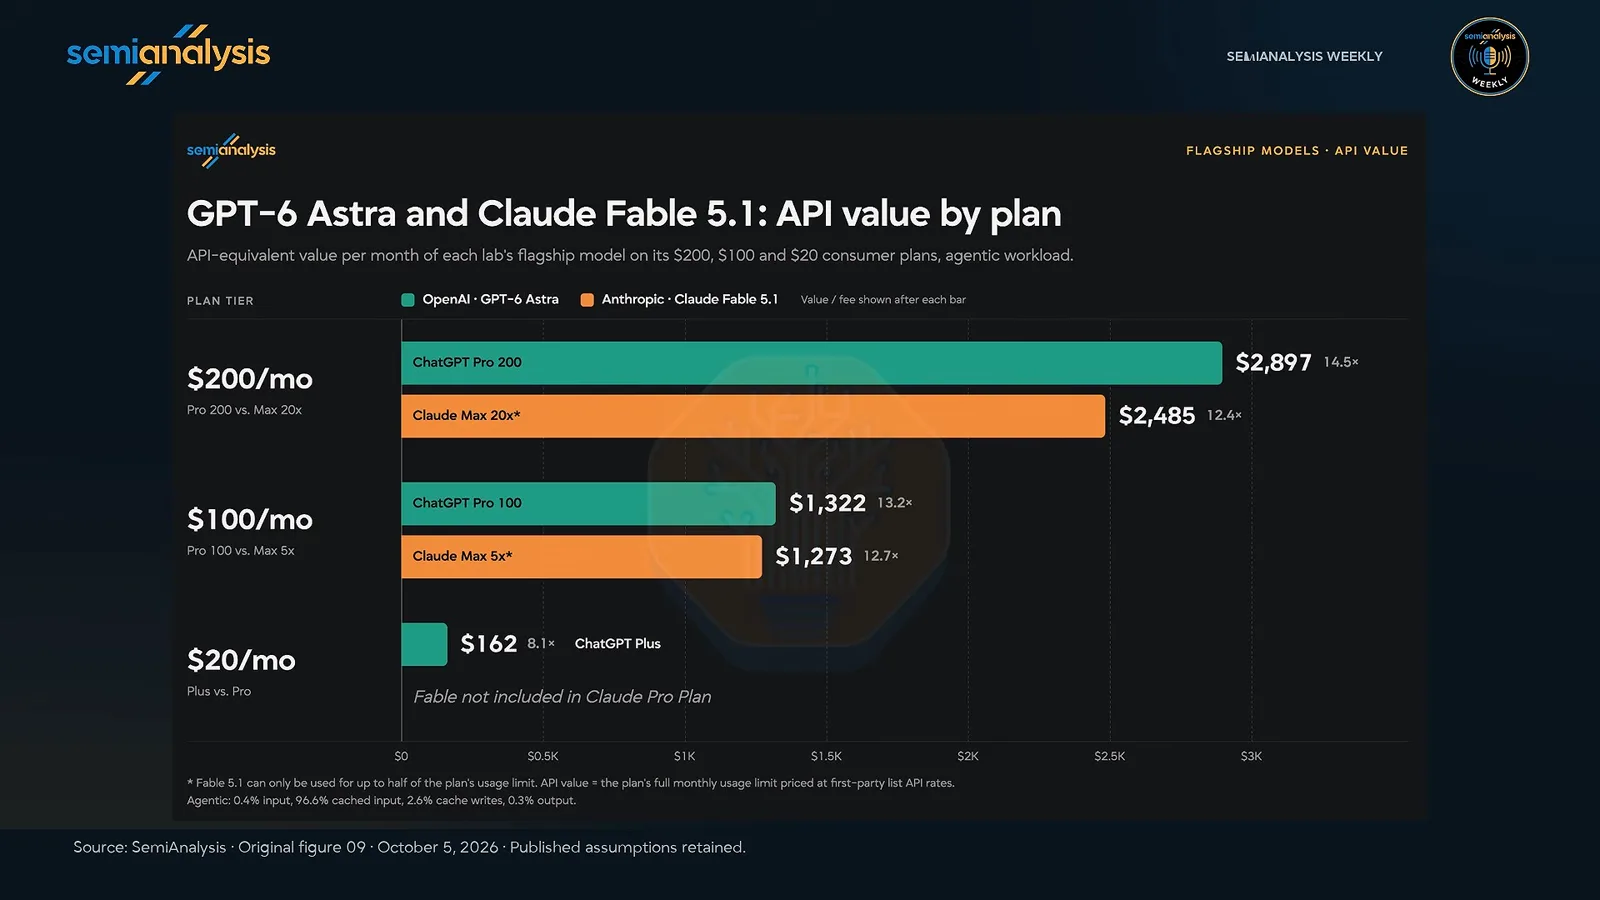Click the "Plus vs. Pro" caption

[x=219, y=692]
